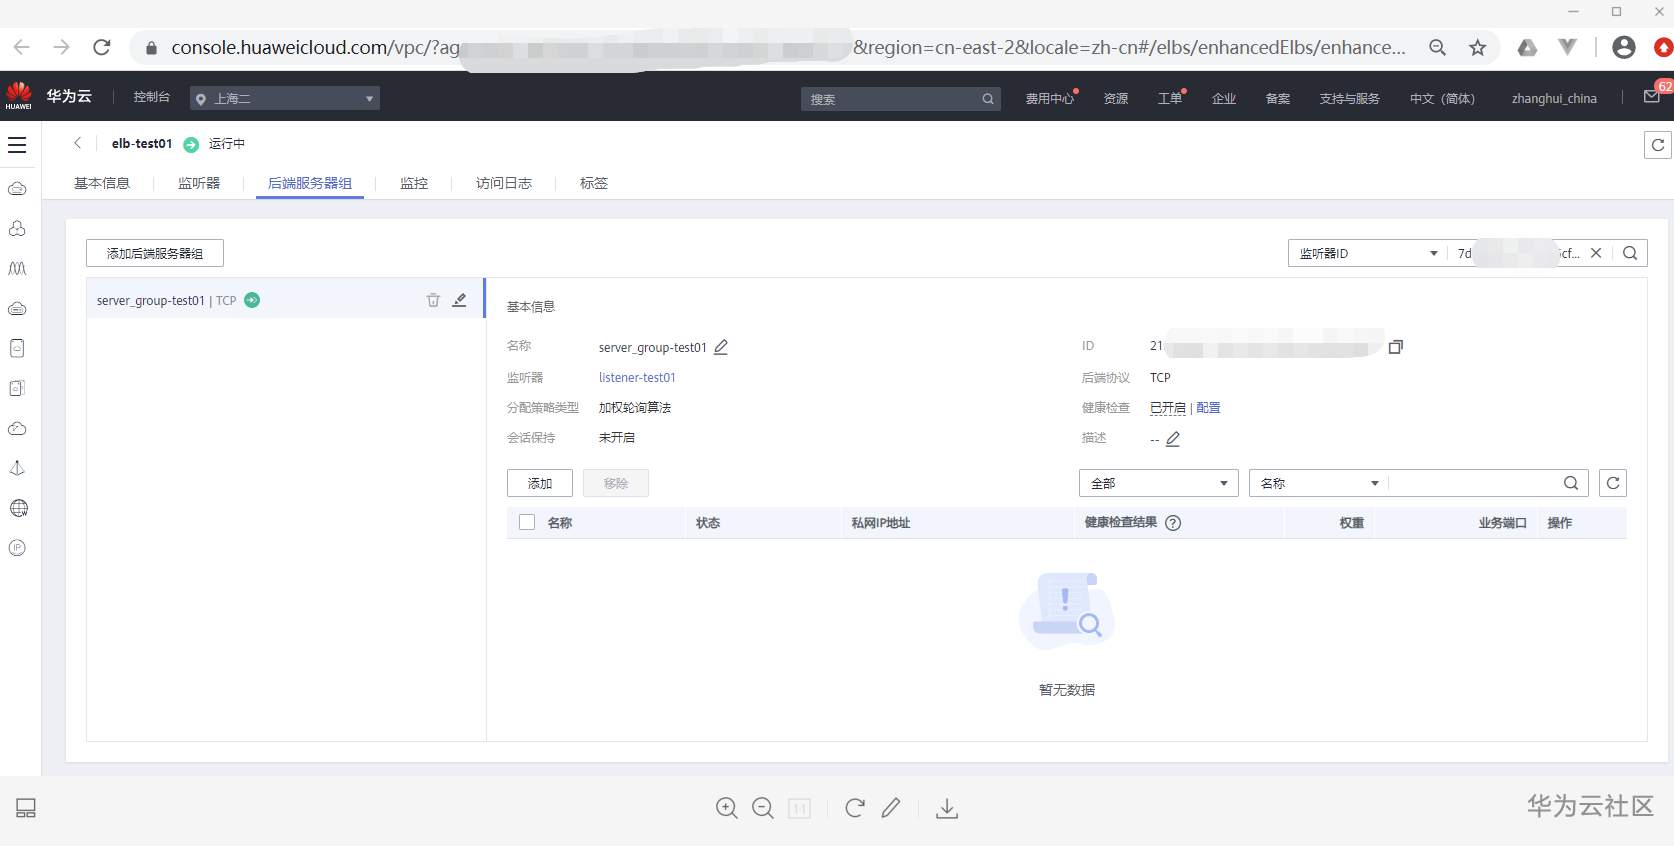Click the 添加 button to add servers
The width and height of the screenshot is (1674, 846).
coord(540,483)
